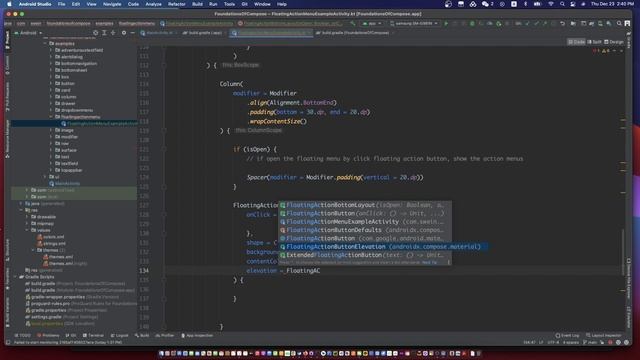The width and height of the screenshot is (640, 360).
Task: Open the TODO tool window
Action: [x=22, y=336]
